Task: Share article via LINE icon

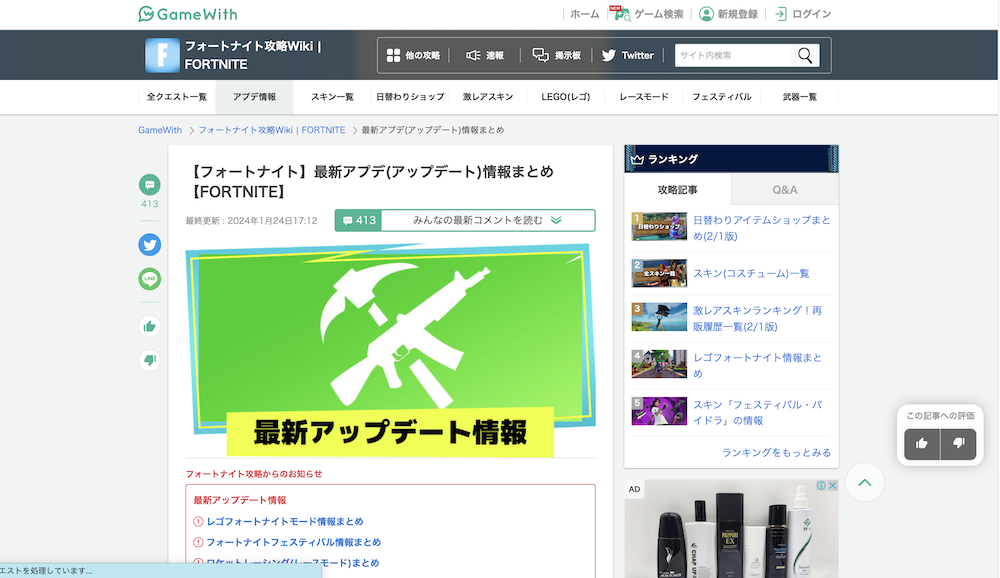Action: [150, 279]
